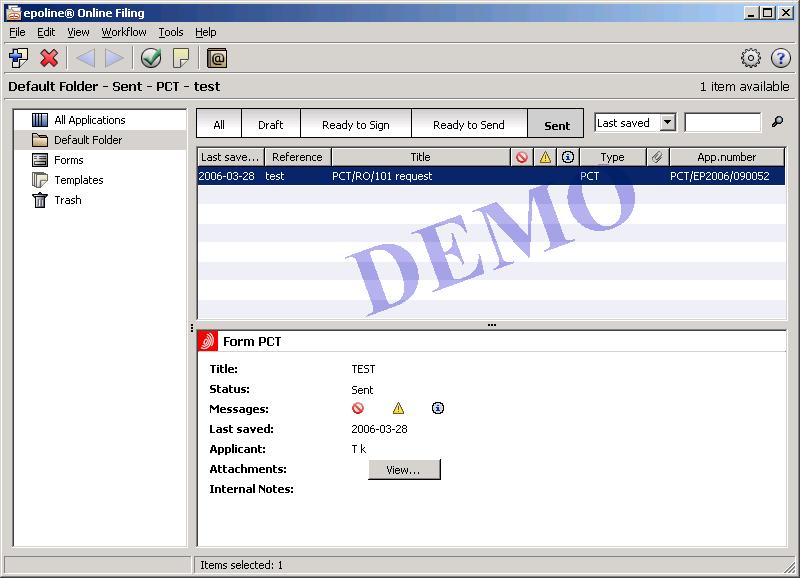This screenshot has height=578, width=800.
Task: Click the '1 item available' label
Action: point(744,87)
